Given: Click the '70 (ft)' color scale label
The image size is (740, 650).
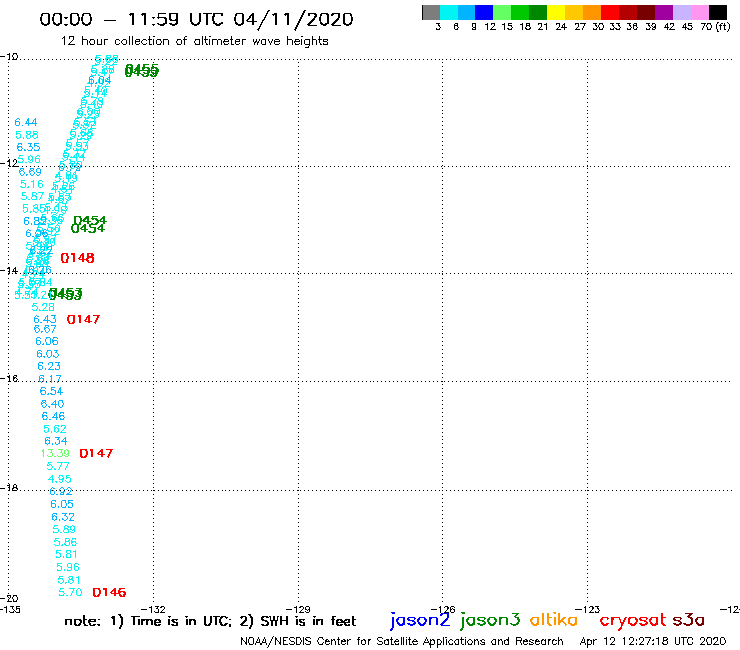Looking at the screenshot, I should pyautogui.click(x=715, y=26).
